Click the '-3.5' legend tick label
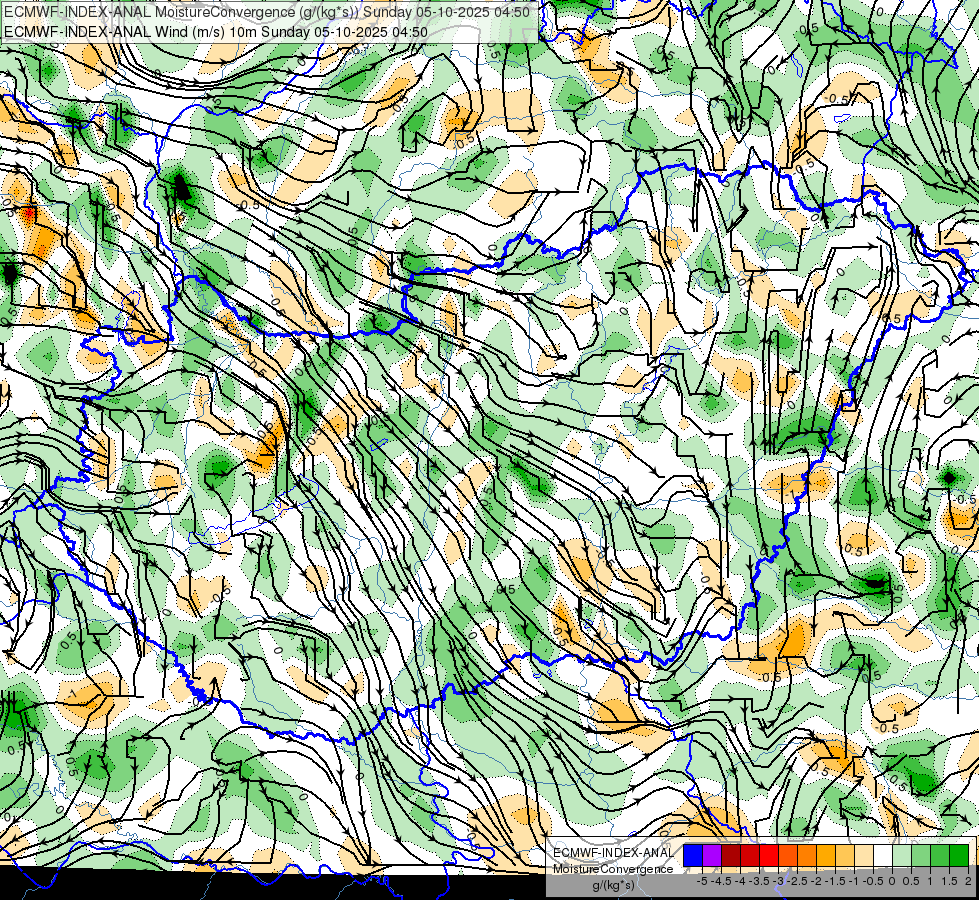This screenshot has width=979, height=900. tap(759, 881)
